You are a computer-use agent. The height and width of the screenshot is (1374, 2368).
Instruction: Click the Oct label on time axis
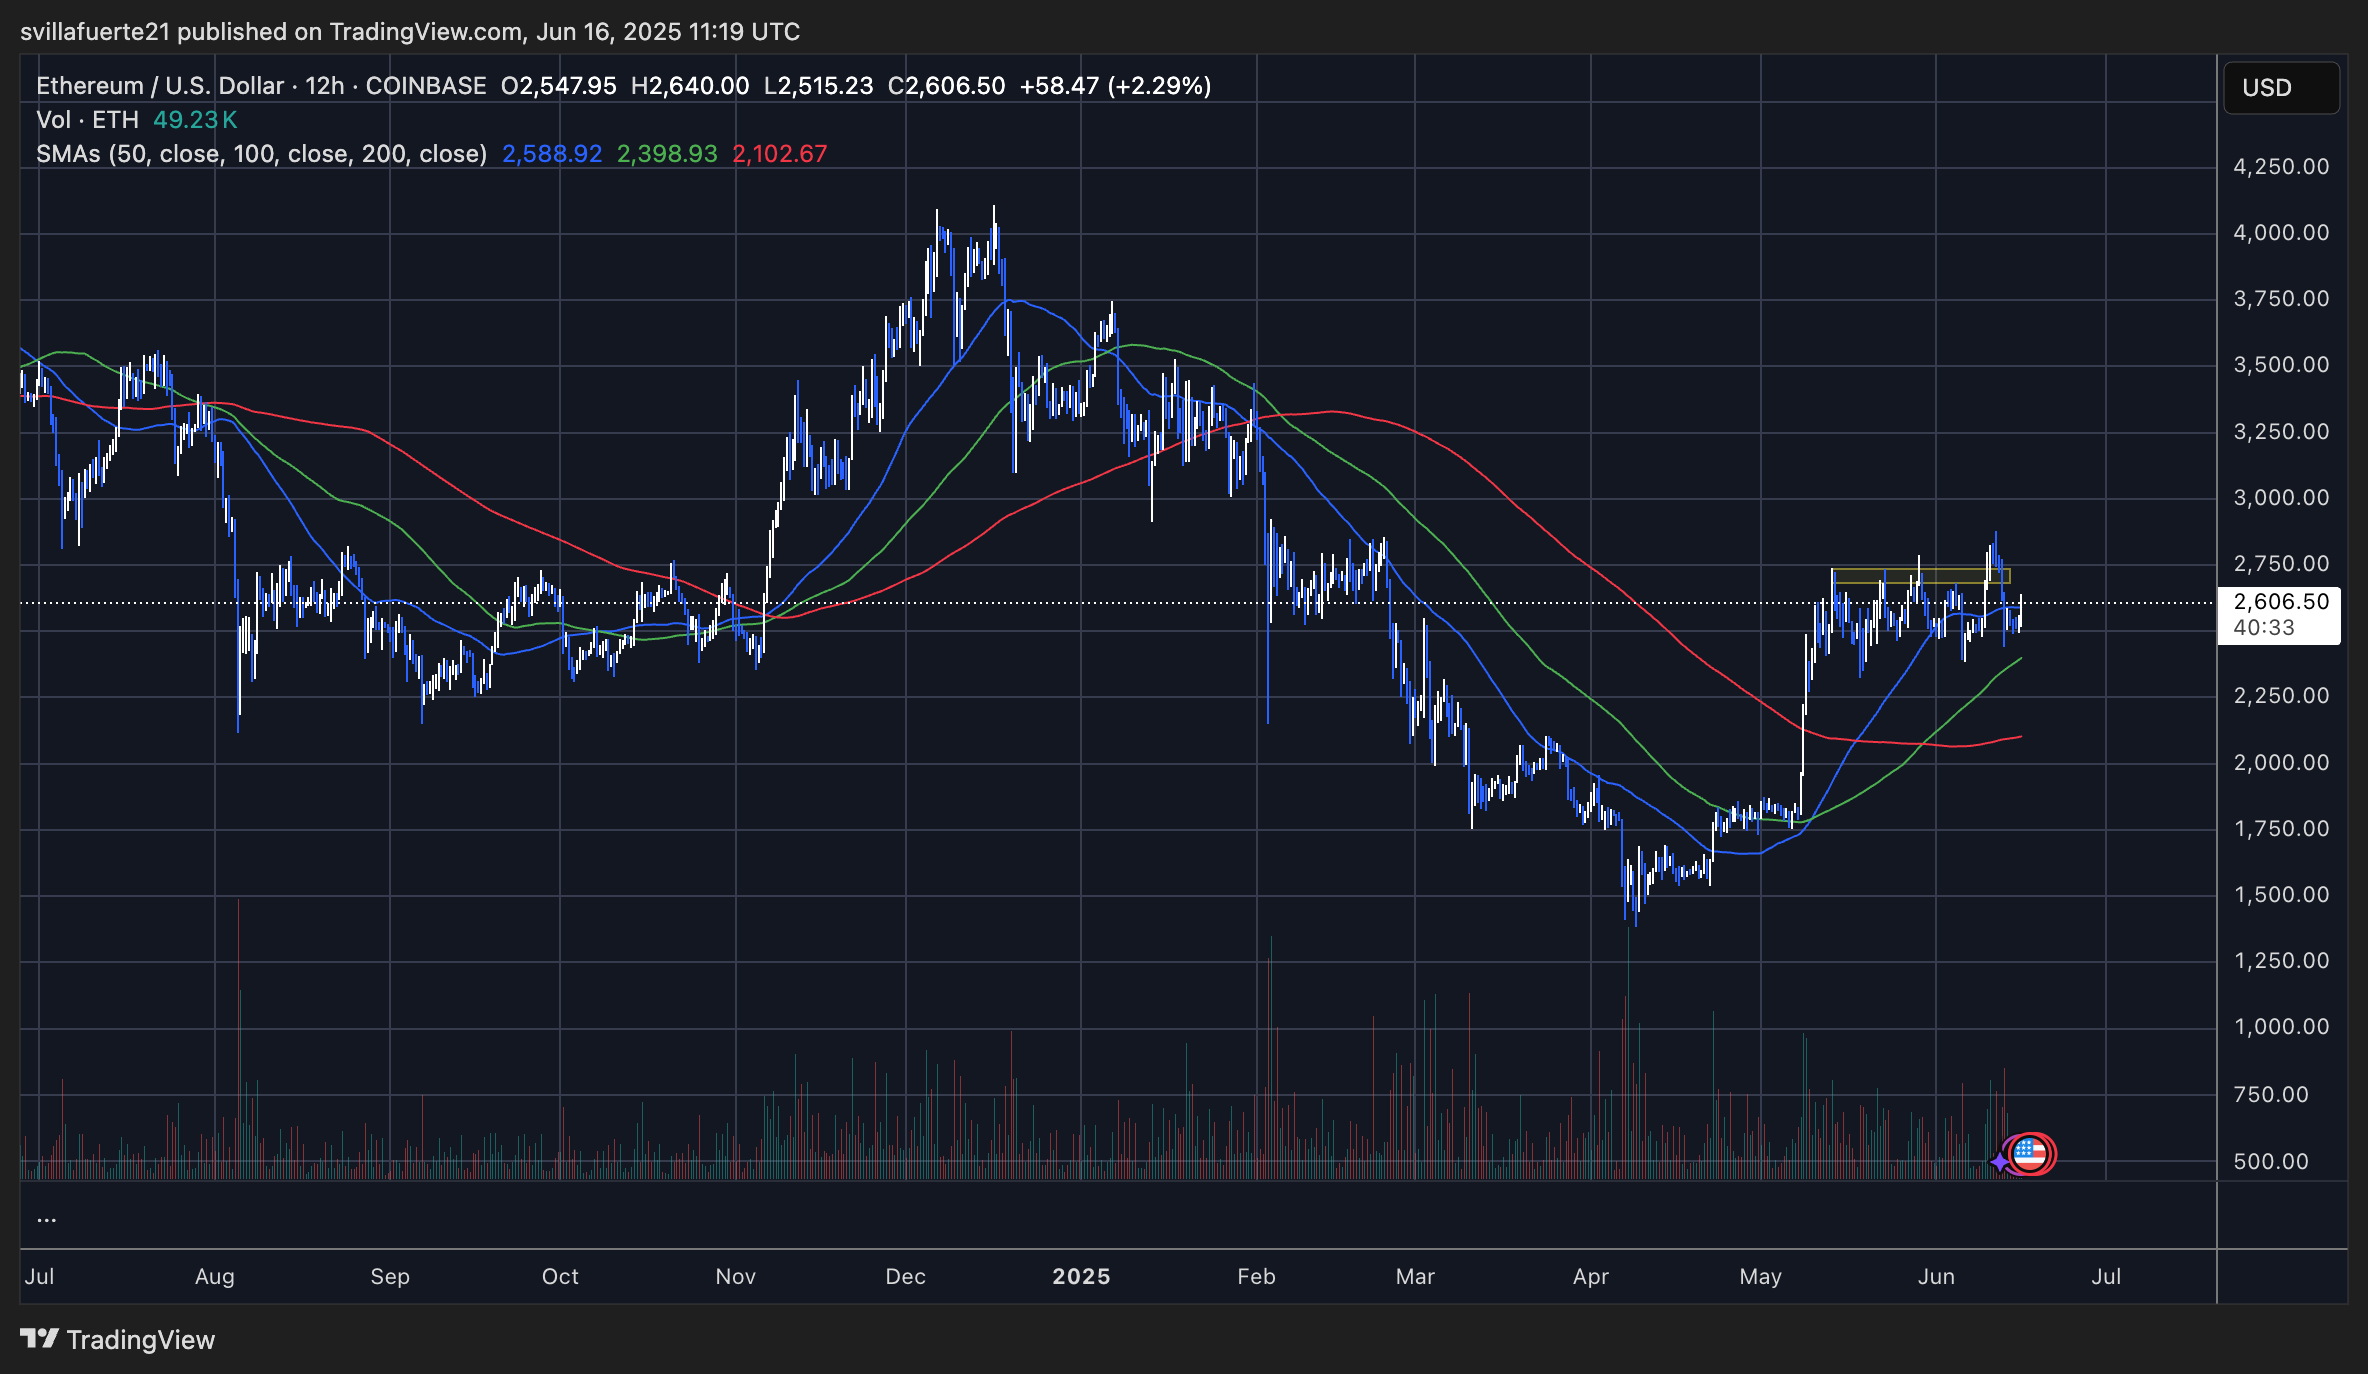coord(560,1277)
